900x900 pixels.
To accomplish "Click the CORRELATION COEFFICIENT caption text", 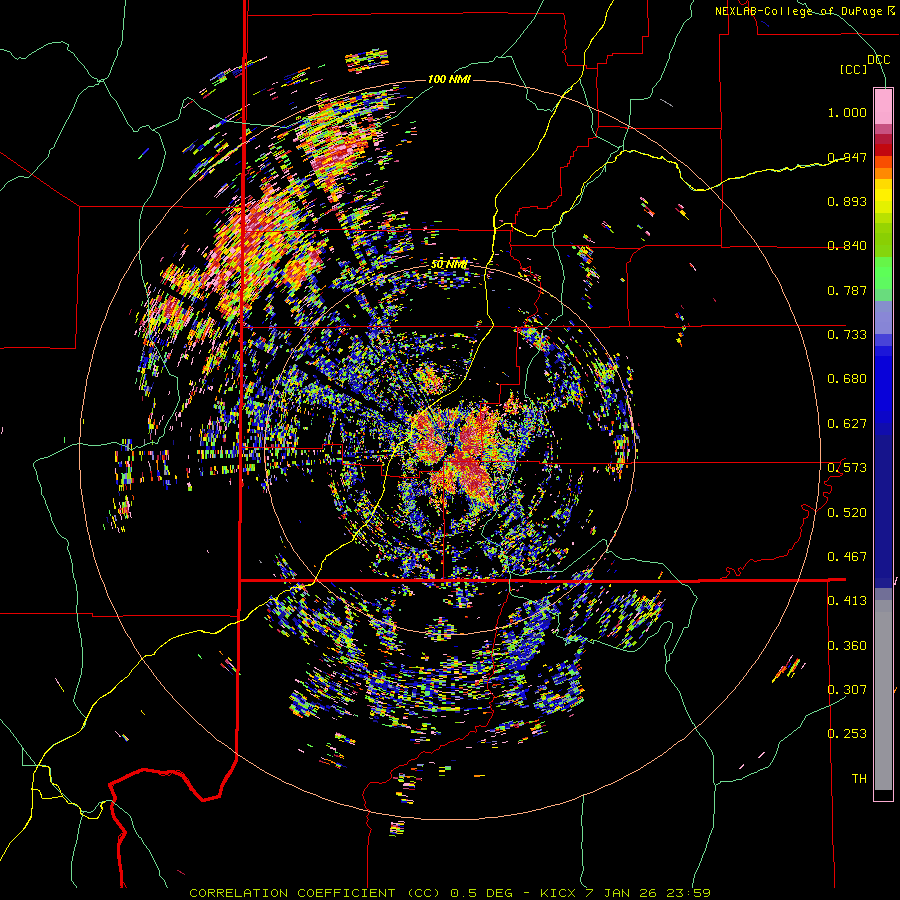I will (293, 893).
